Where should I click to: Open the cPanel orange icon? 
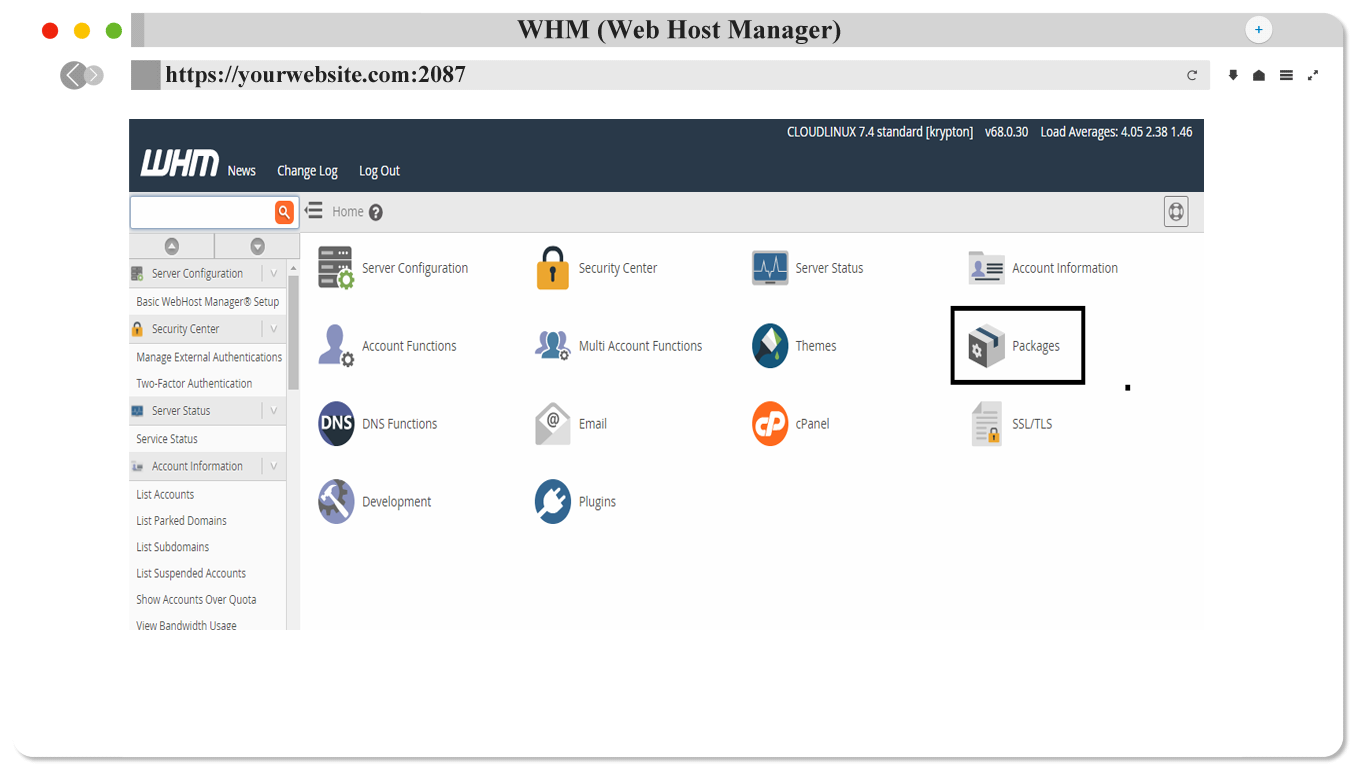[x=770, y=424]
